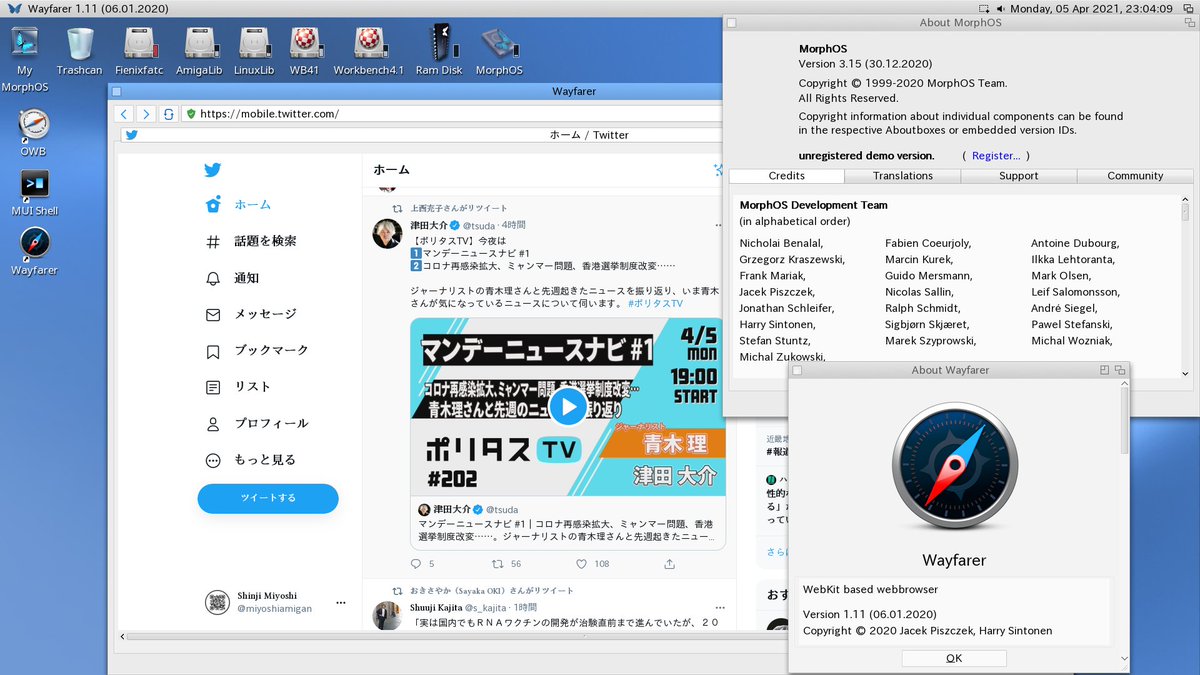Expand もっと見る menu in the Twitter sidebar
The width and height of the screenshot is (1200, 675).
coord(250,460)
